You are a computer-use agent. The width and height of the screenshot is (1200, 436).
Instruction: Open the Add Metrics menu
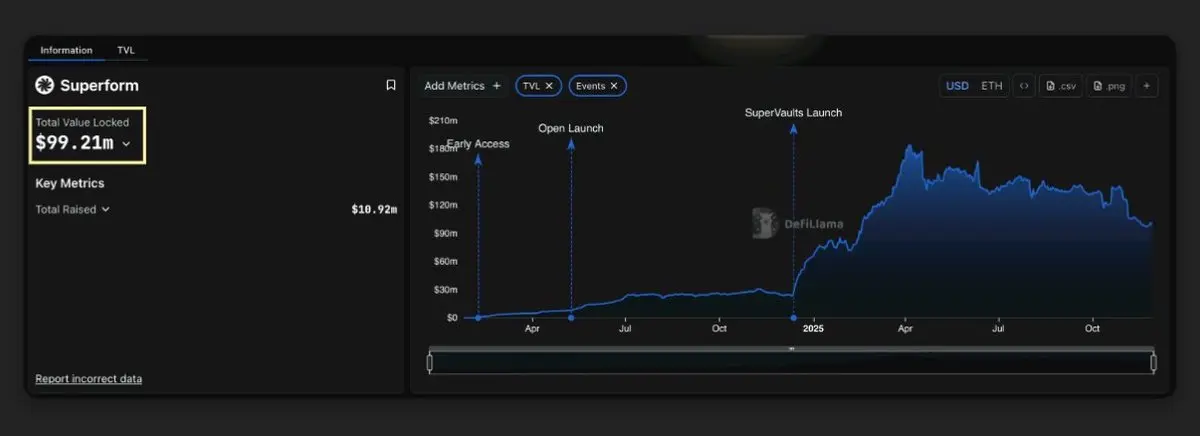(462, 86)
